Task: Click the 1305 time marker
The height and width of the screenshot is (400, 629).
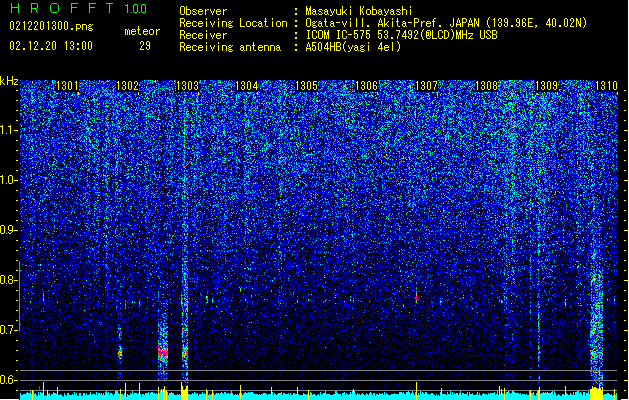Action: 307,86
